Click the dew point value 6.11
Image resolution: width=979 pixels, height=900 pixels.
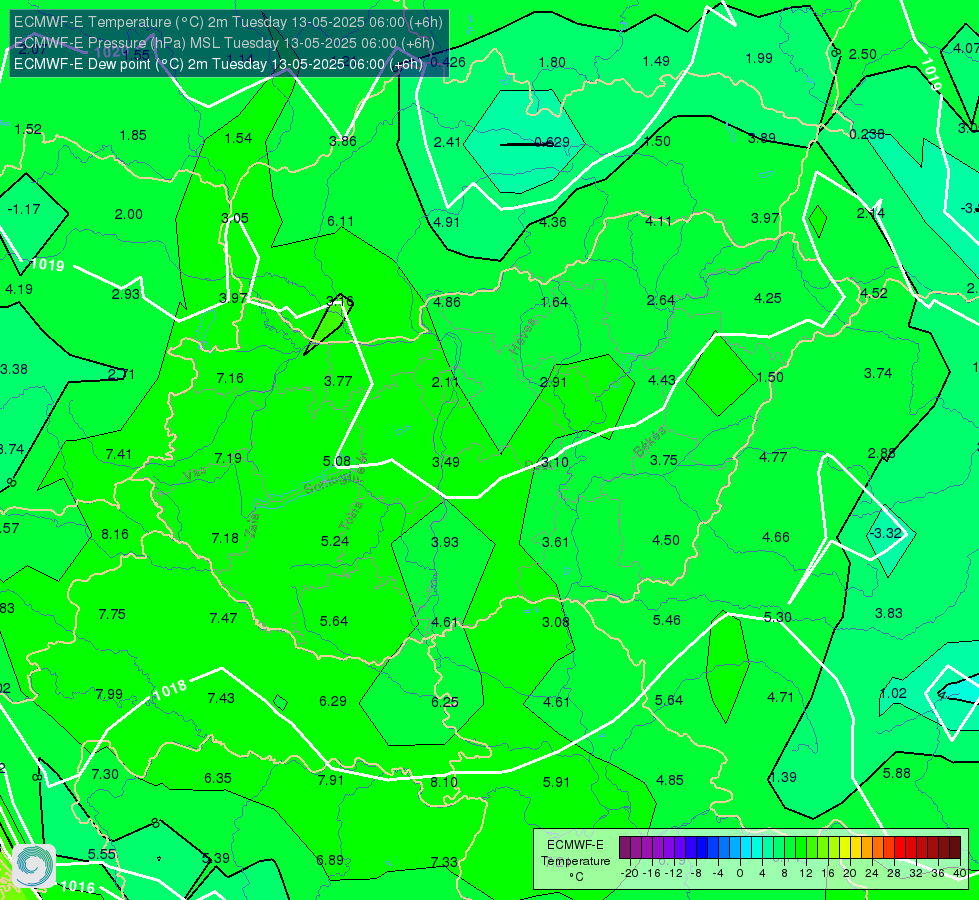[340, 221]
